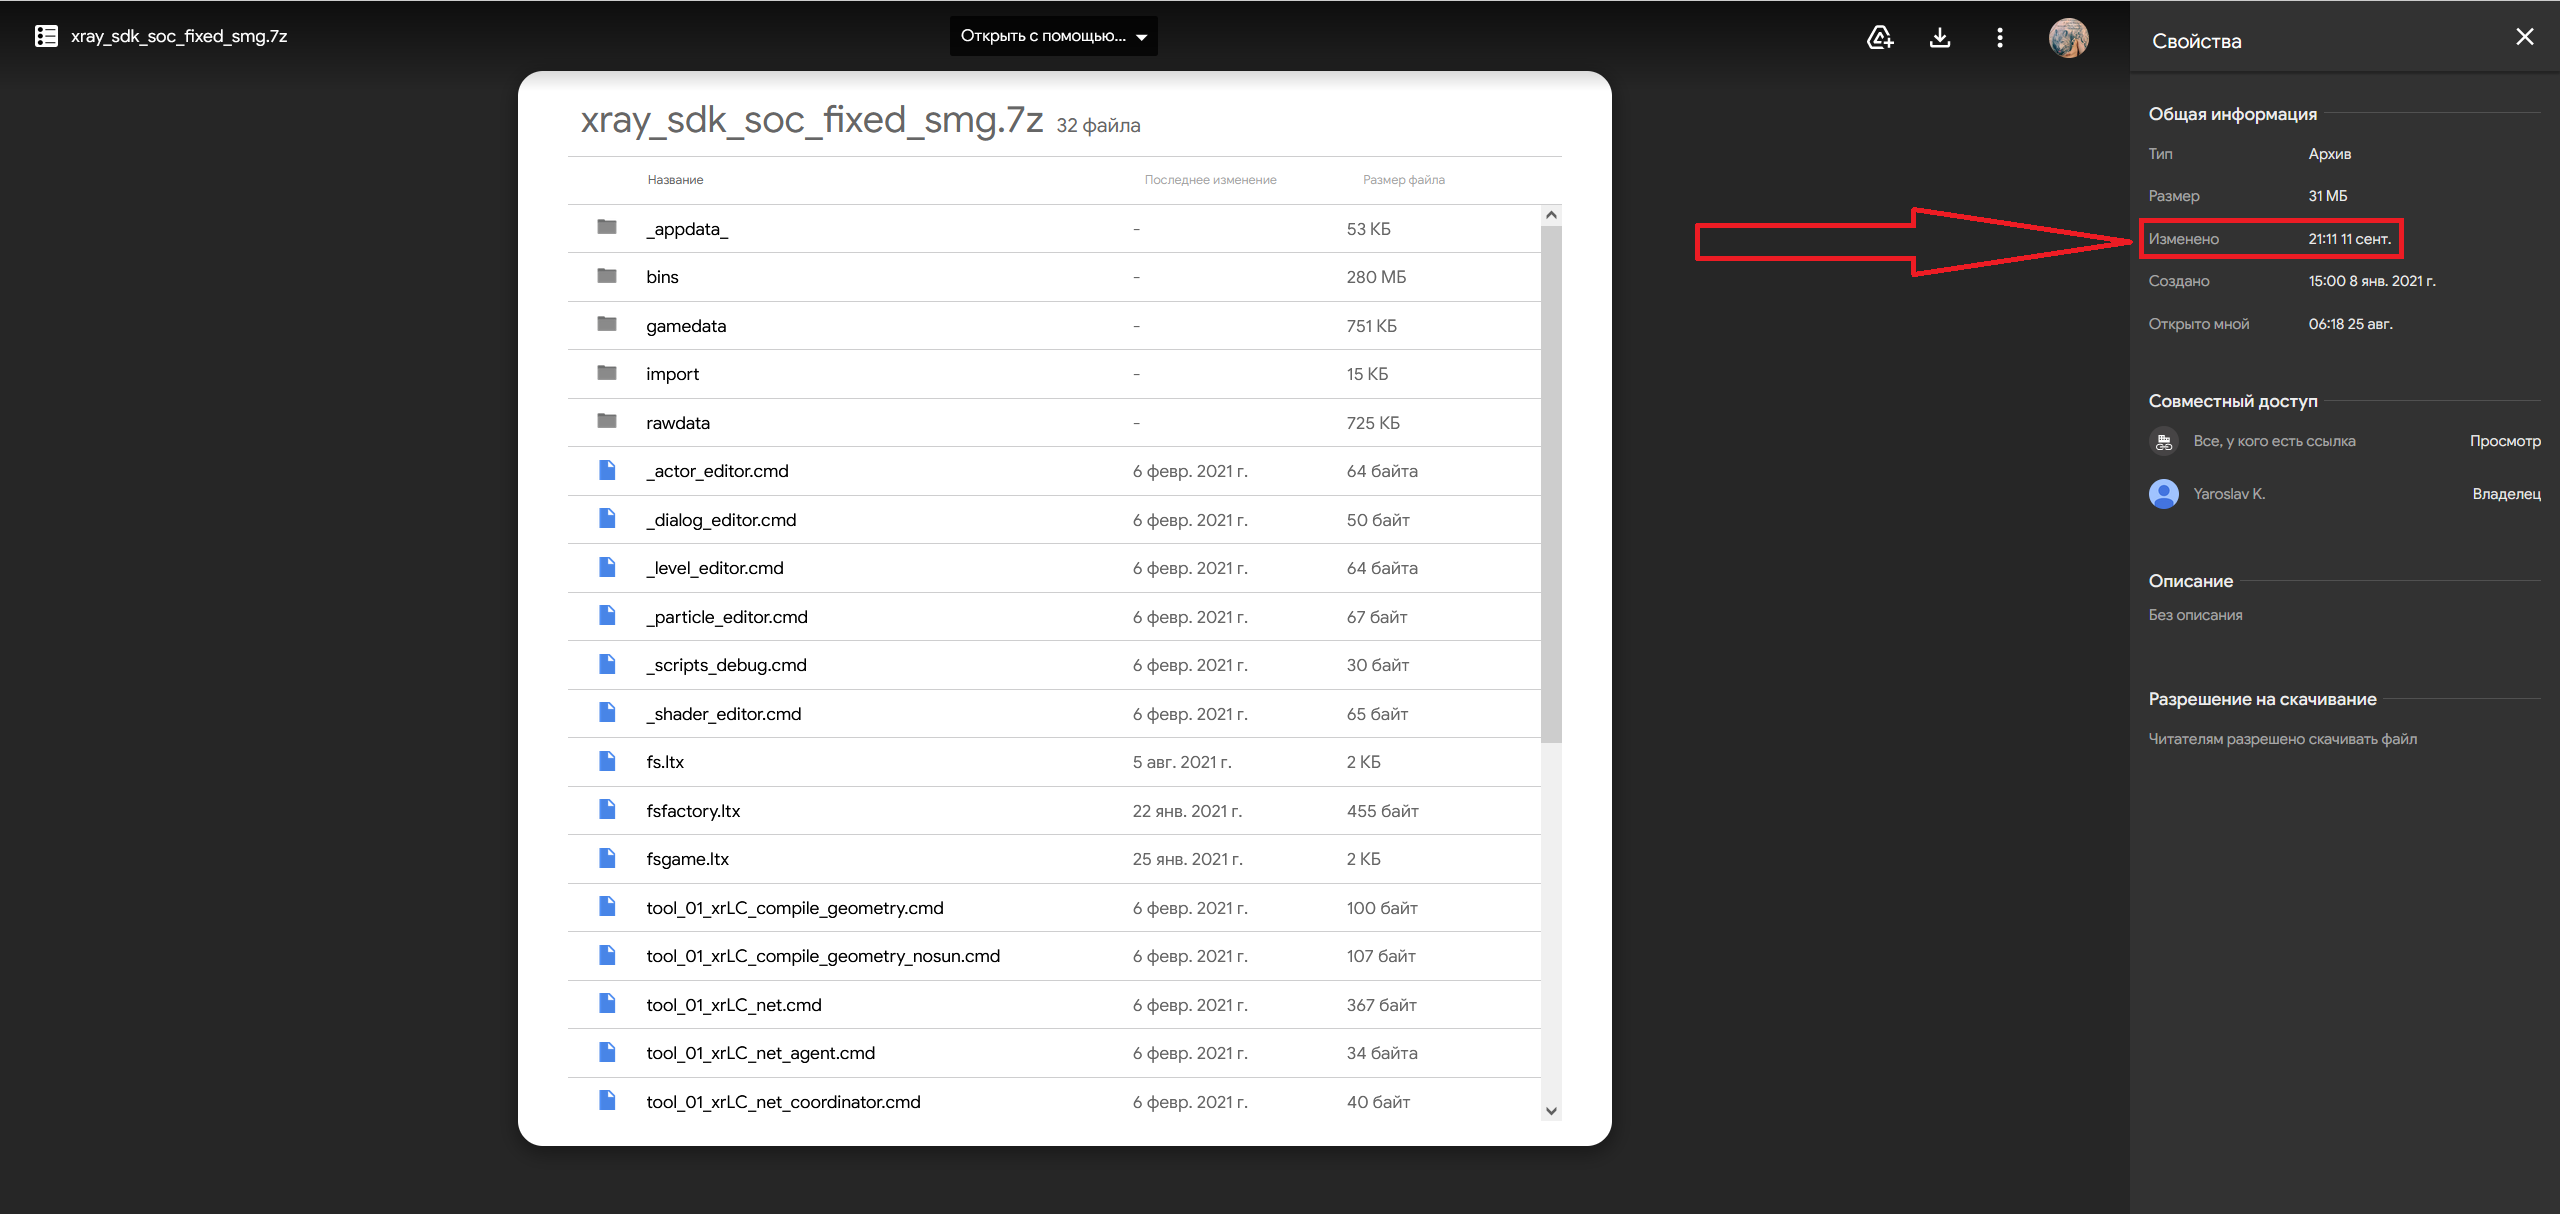Click the '5 авг. 2021 г.' date cell
Screen dimensions: 2560x1214
1182,762
